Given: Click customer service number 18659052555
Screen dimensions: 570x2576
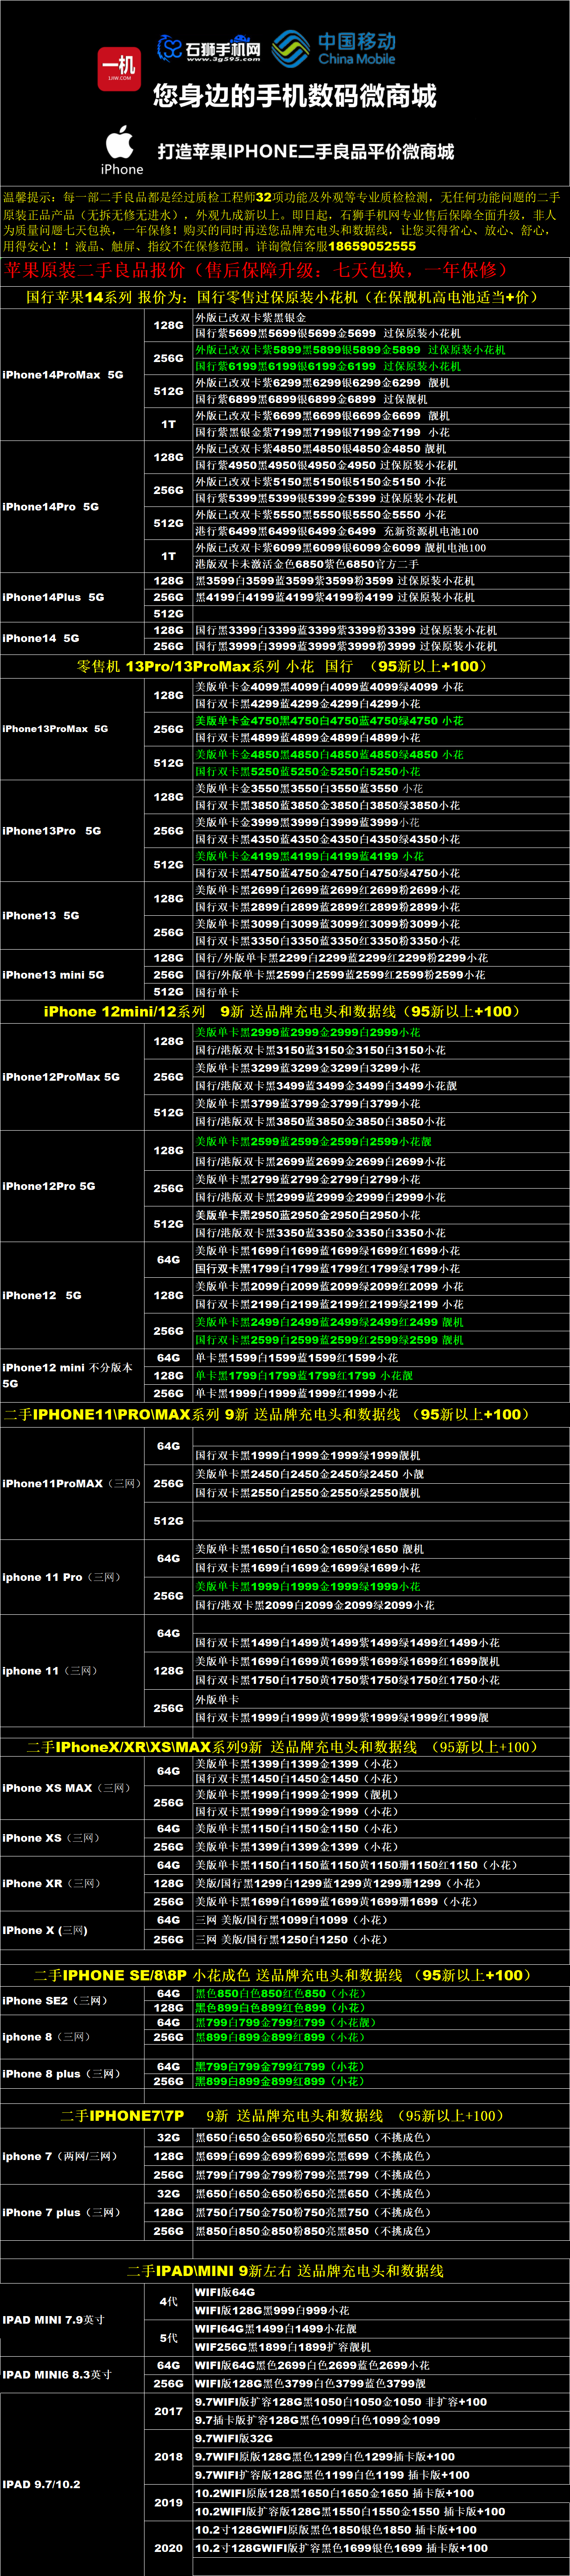Looking at the screenshot, I should pos(372,246).
